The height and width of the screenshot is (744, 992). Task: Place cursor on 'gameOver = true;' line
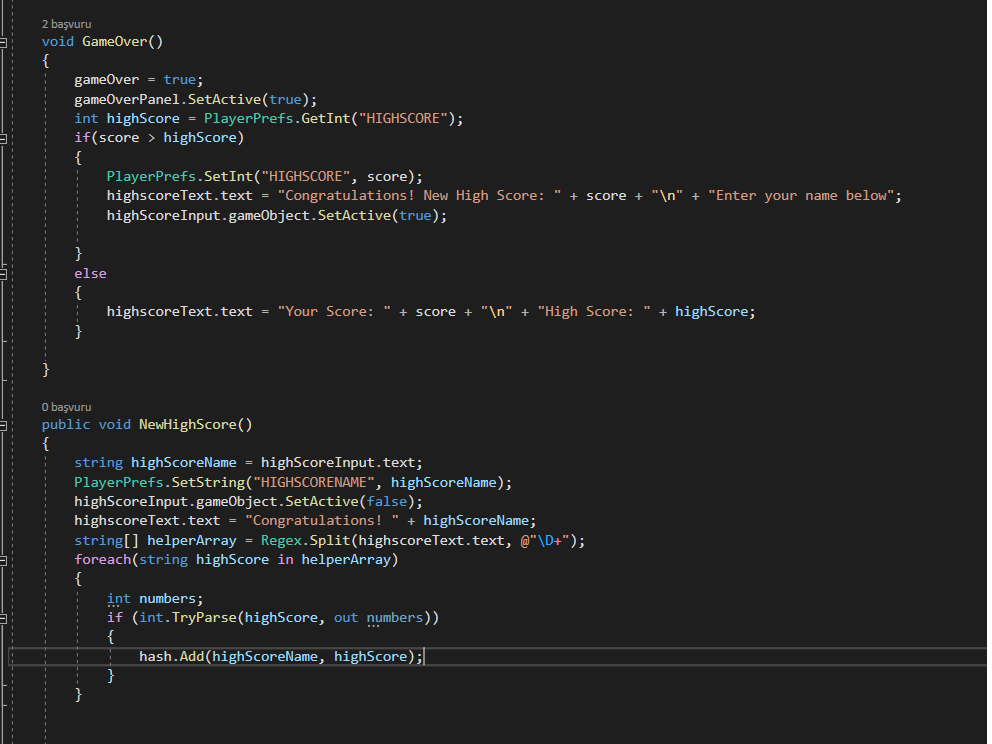139,80
